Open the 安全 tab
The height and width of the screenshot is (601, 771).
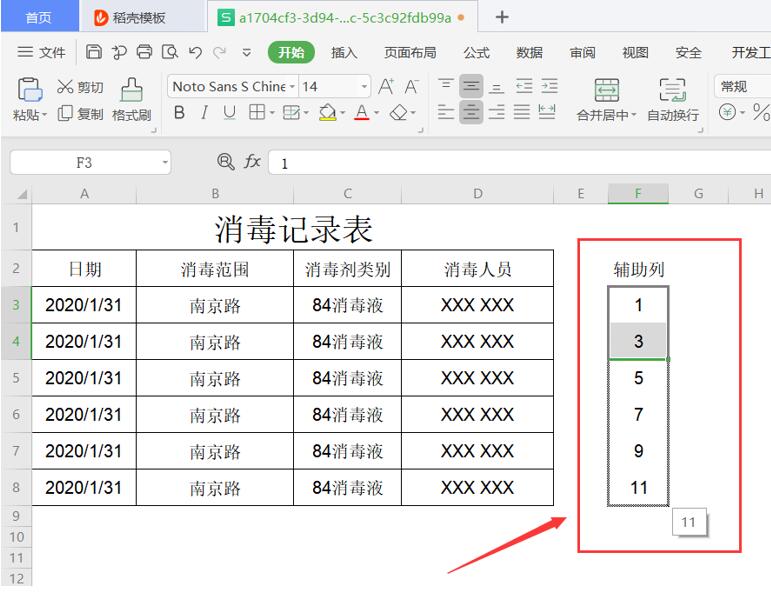(688, 52)
